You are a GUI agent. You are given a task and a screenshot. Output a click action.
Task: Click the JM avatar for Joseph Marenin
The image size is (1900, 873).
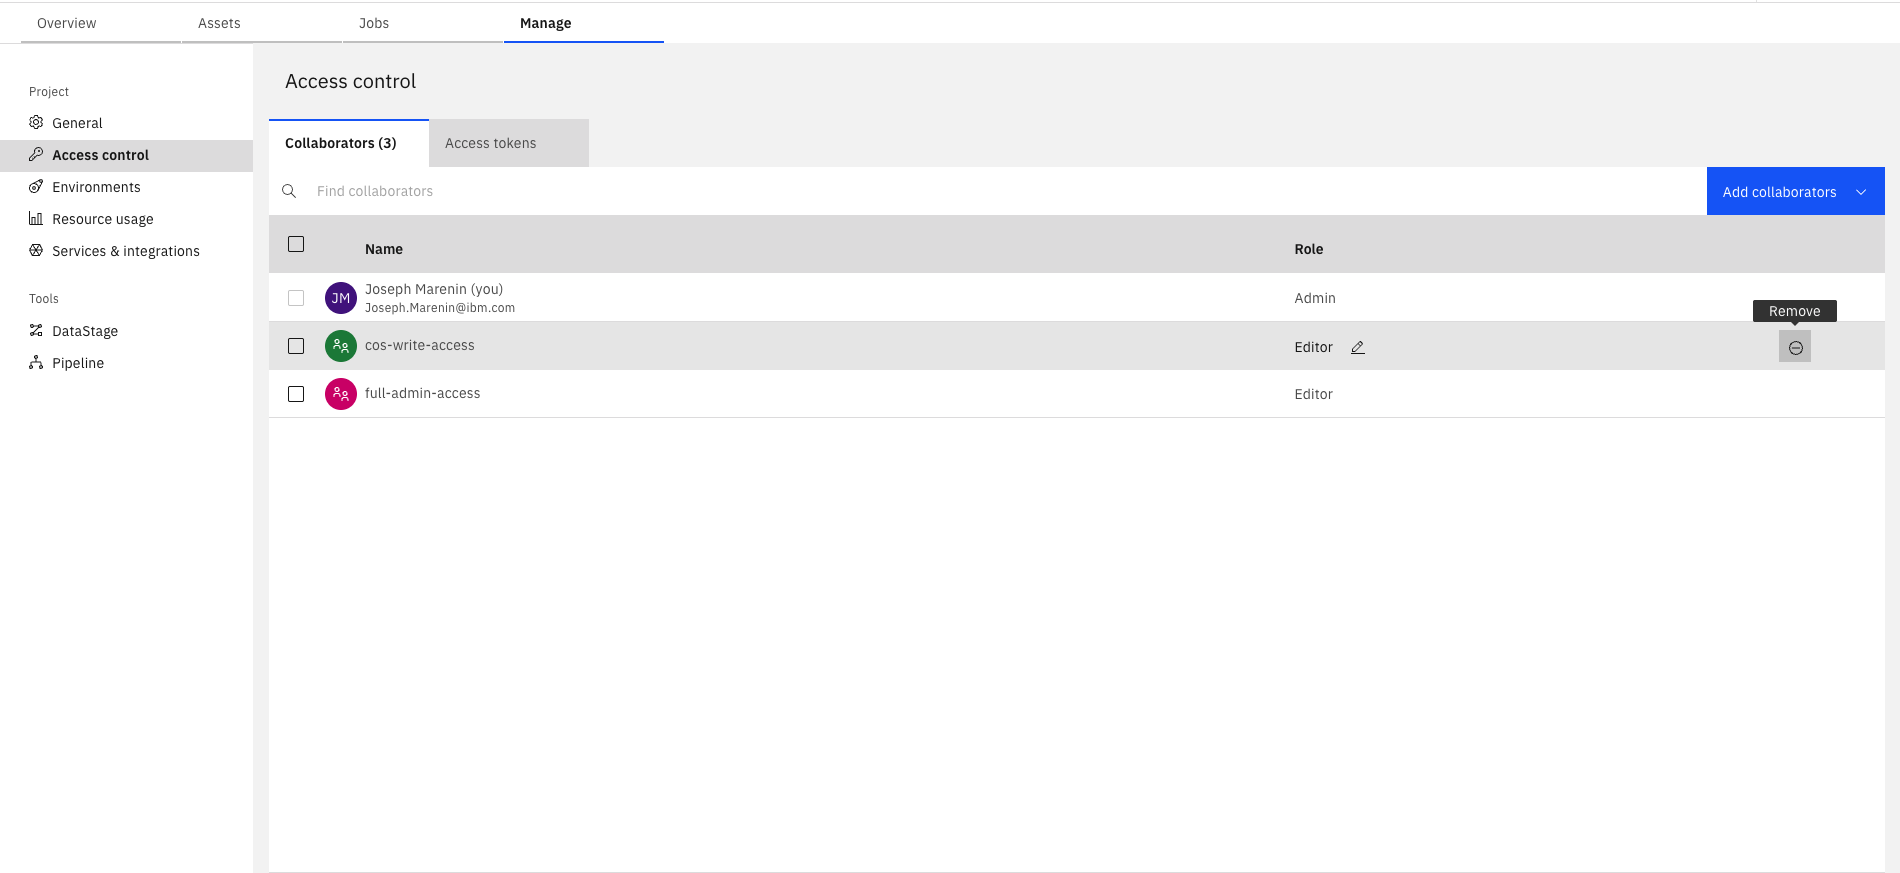pyautogui.click(x=341, y=298)
